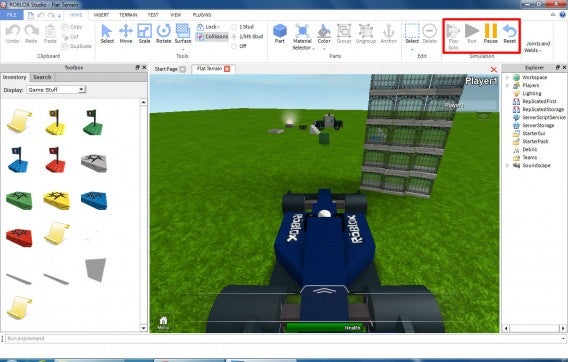Screen dimensions: 568x362
Task: Pick the yellow flag model thumbnail
Action: click(x=55, y=122)
